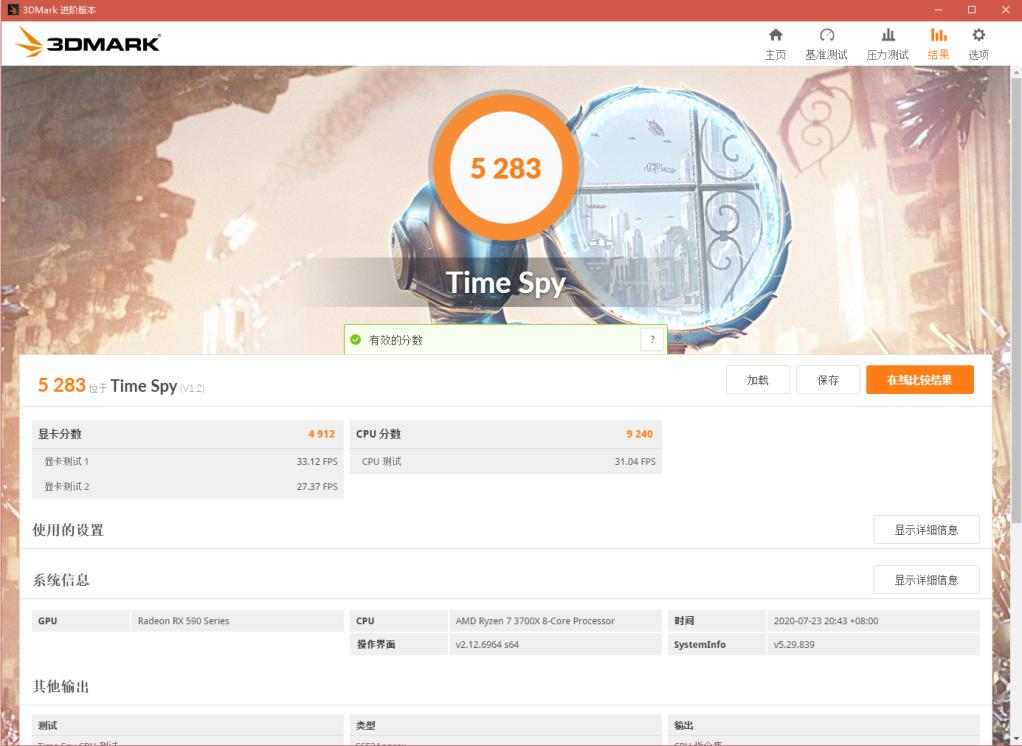This screenshot has height=746, width=1022.
Task: Click the 类型 column header
Action: [366, 725]
